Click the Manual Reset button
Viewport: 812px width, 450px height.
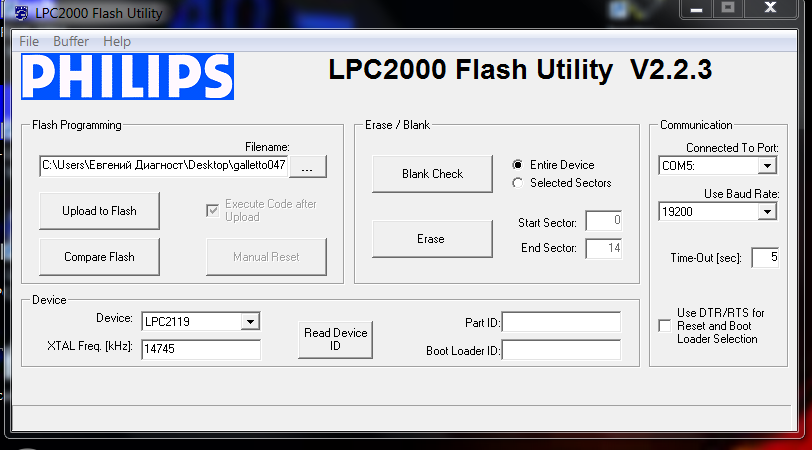[266, 257]
